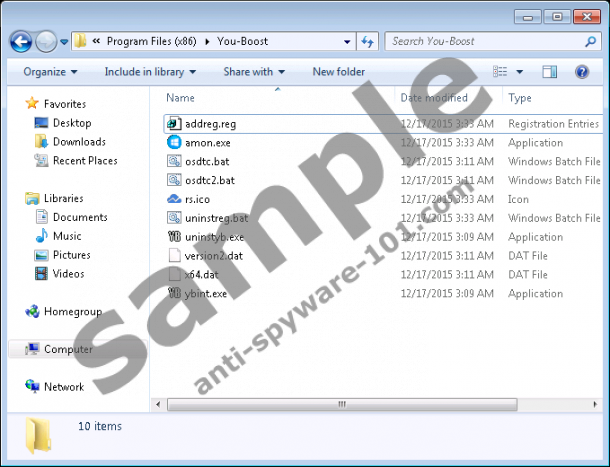
Task: Click the Refresh button beside address bar
Action: [x=367, y=41]
